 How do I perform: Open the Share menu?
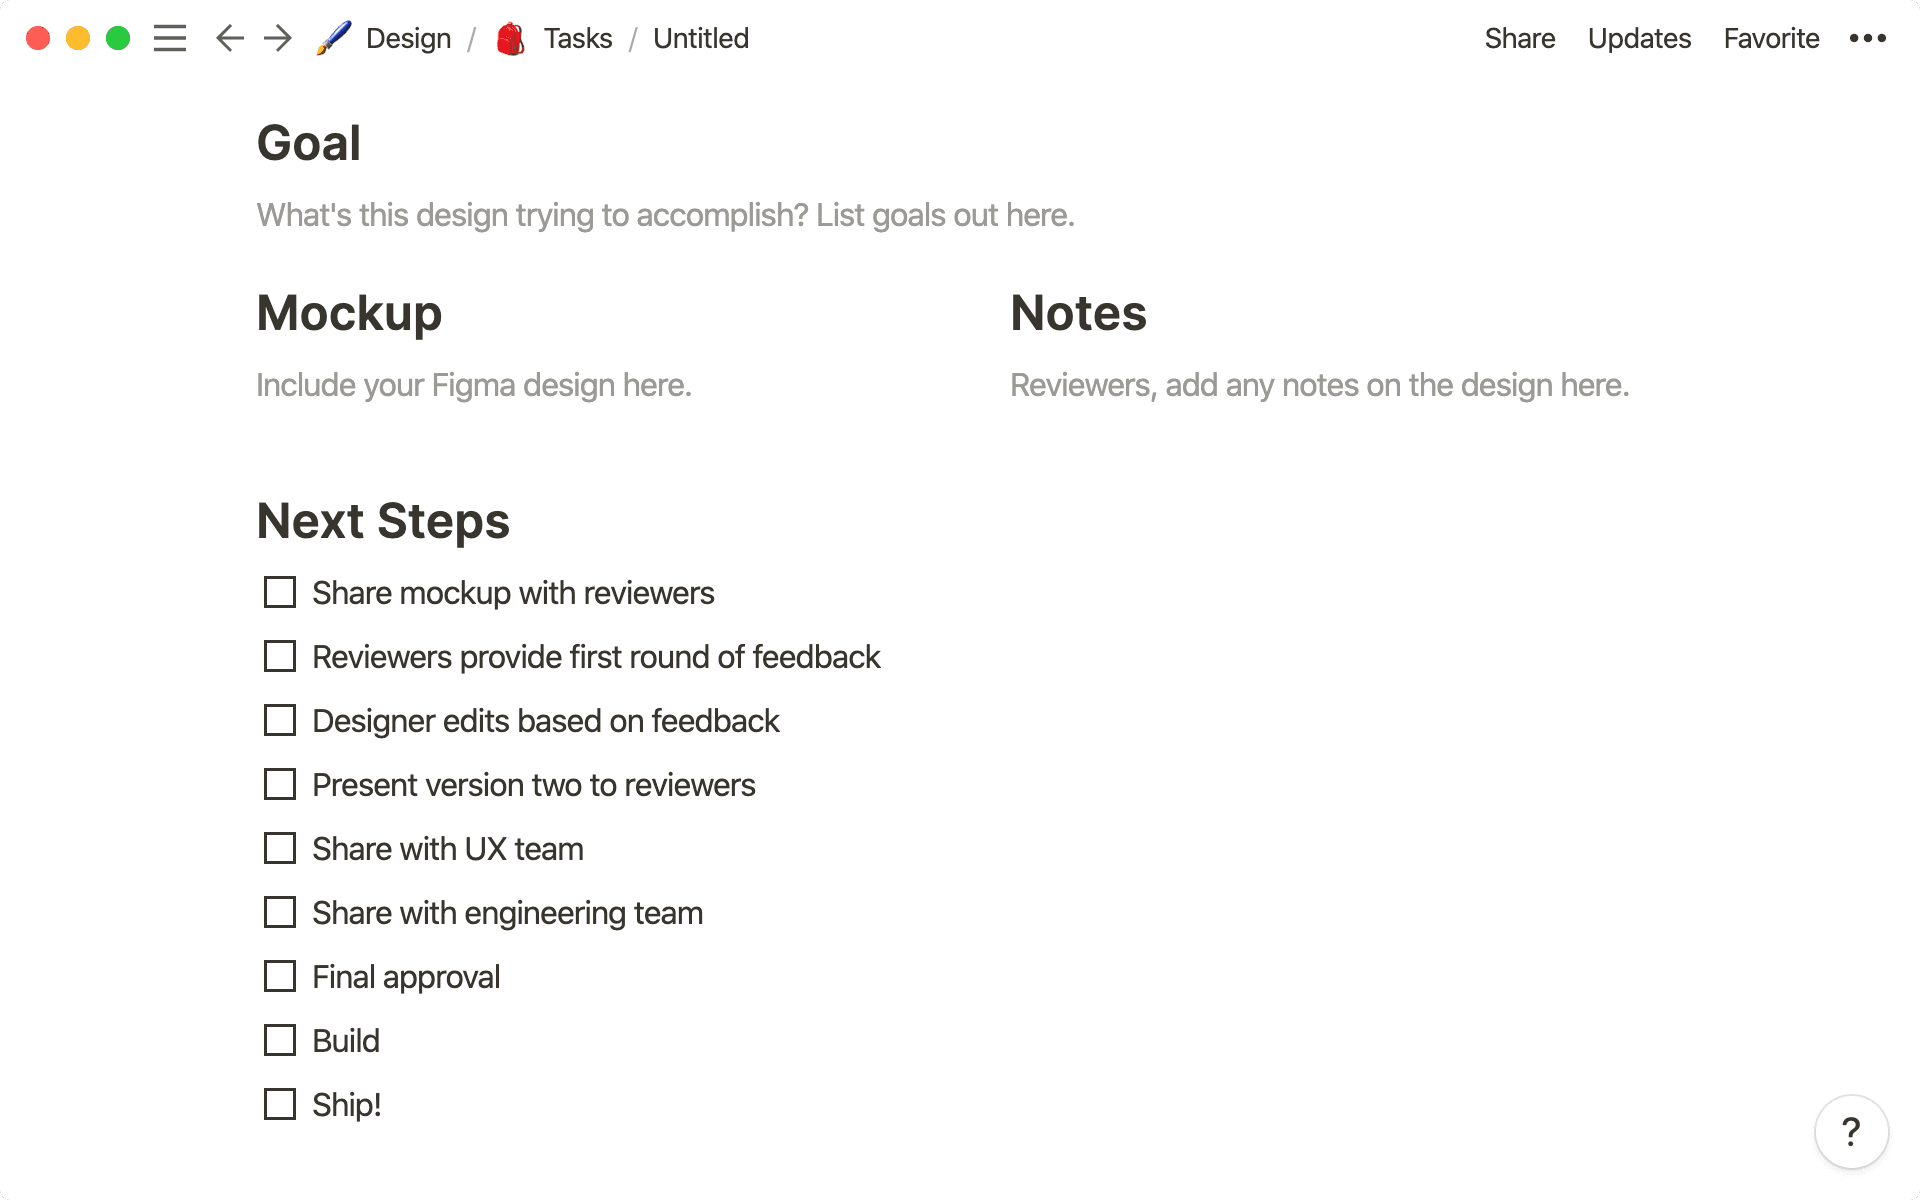click(1519, 38)
